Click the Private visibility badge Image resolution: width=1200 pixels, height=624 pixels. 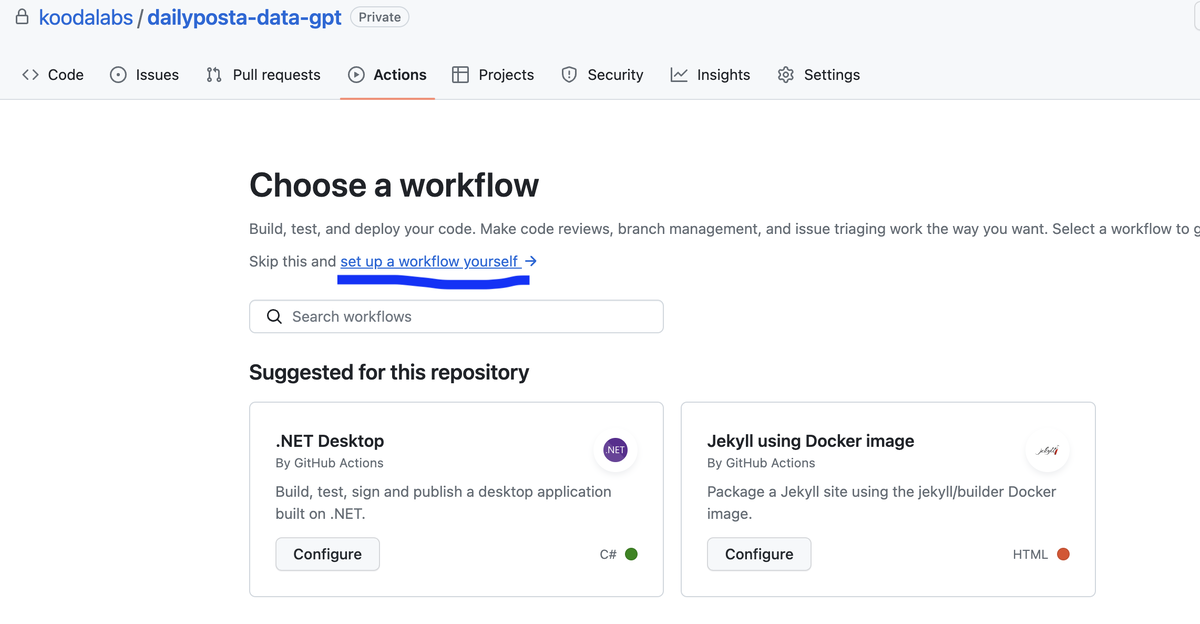click(380, 17)
